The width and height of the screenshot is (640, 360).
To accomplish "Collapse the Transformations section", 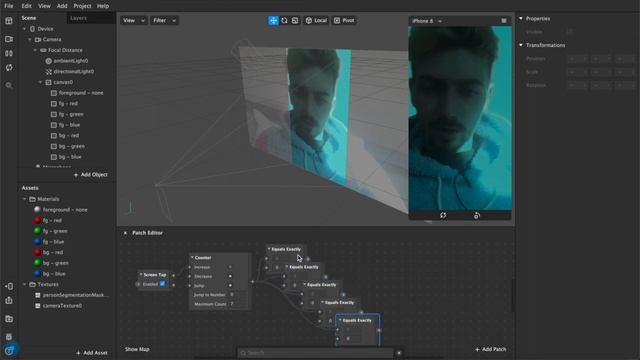I will point(521,45).
